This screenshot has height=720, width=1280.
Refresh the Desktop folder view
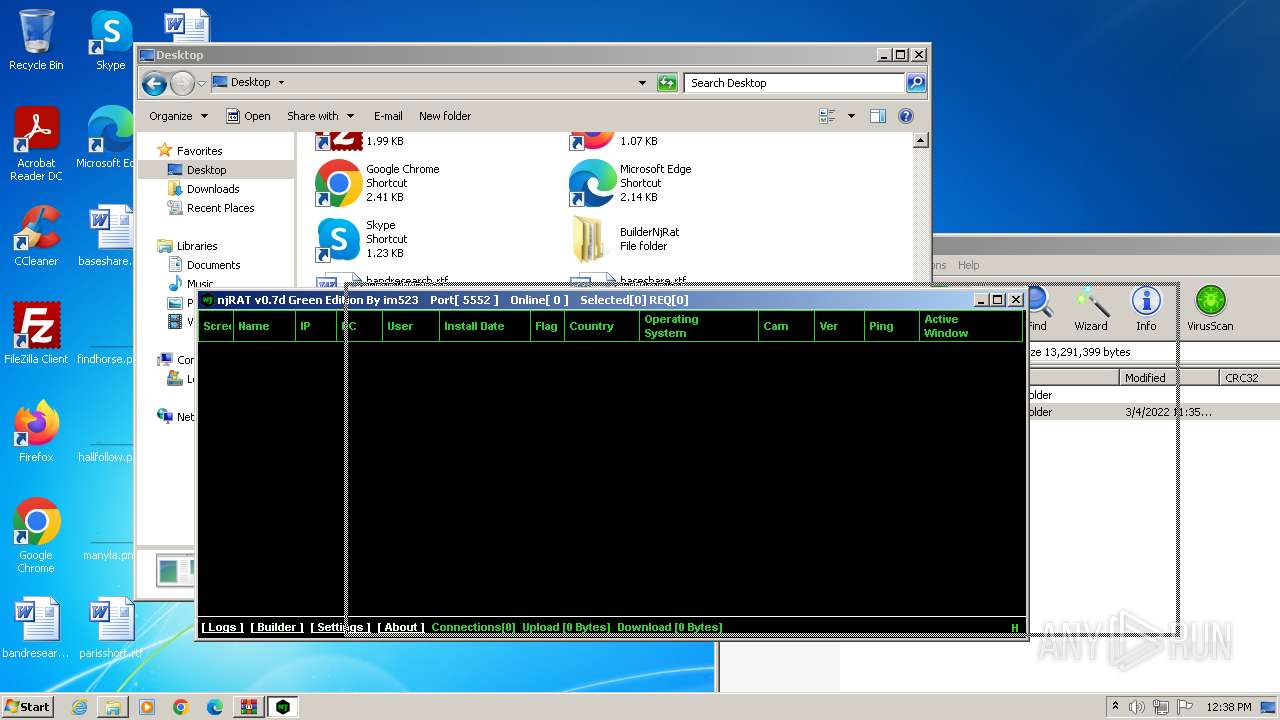point(667,83)
